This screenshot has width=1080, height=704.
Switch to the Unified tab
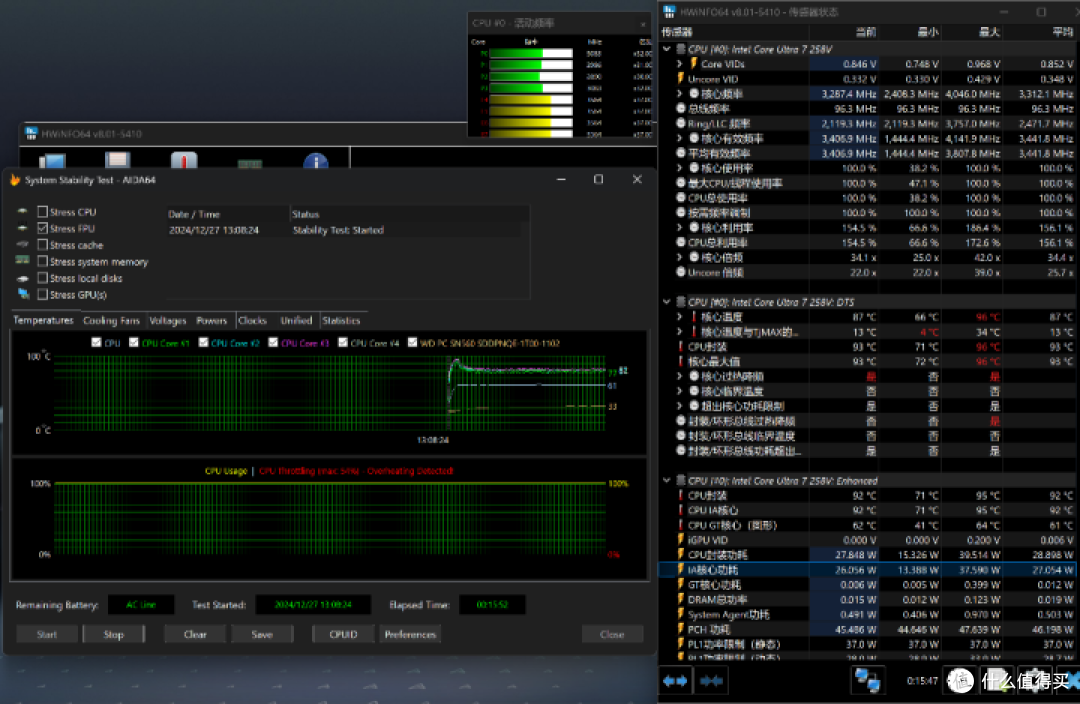[x=296, y=320]
